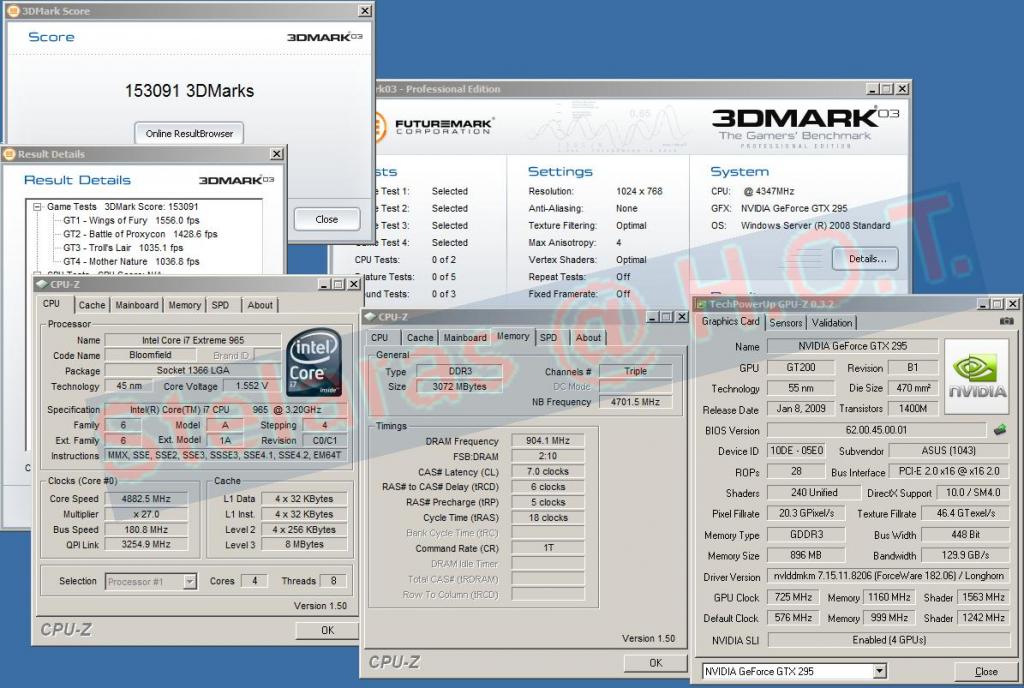Click OK in the CPU-Z memory window
Viewport: 1024px width, 688px height.
pyautogui.click(x=656, y=663)
